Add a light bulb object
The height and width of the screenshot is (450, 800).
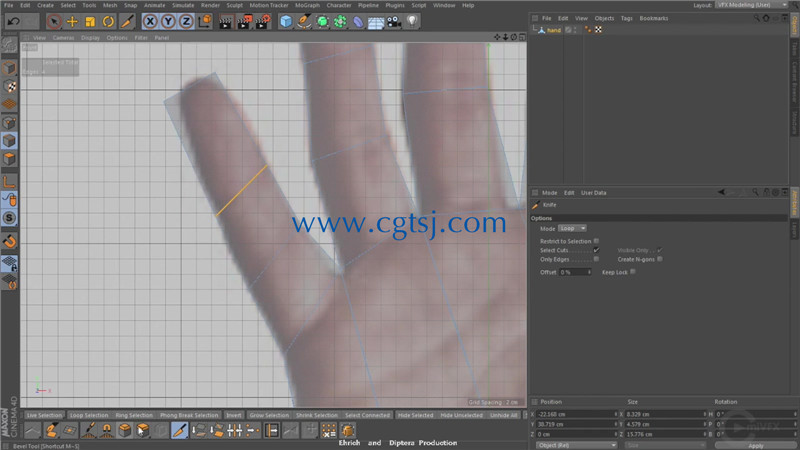tap(412, 21)
